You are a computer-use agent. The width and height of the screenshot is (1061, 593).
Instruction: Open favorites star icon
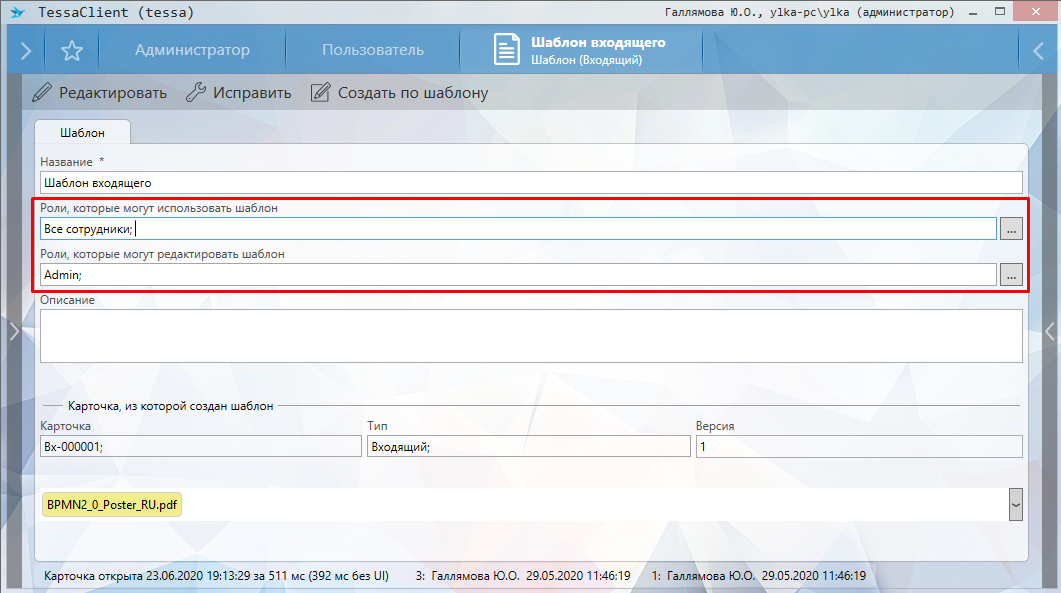tap(72, 50)
